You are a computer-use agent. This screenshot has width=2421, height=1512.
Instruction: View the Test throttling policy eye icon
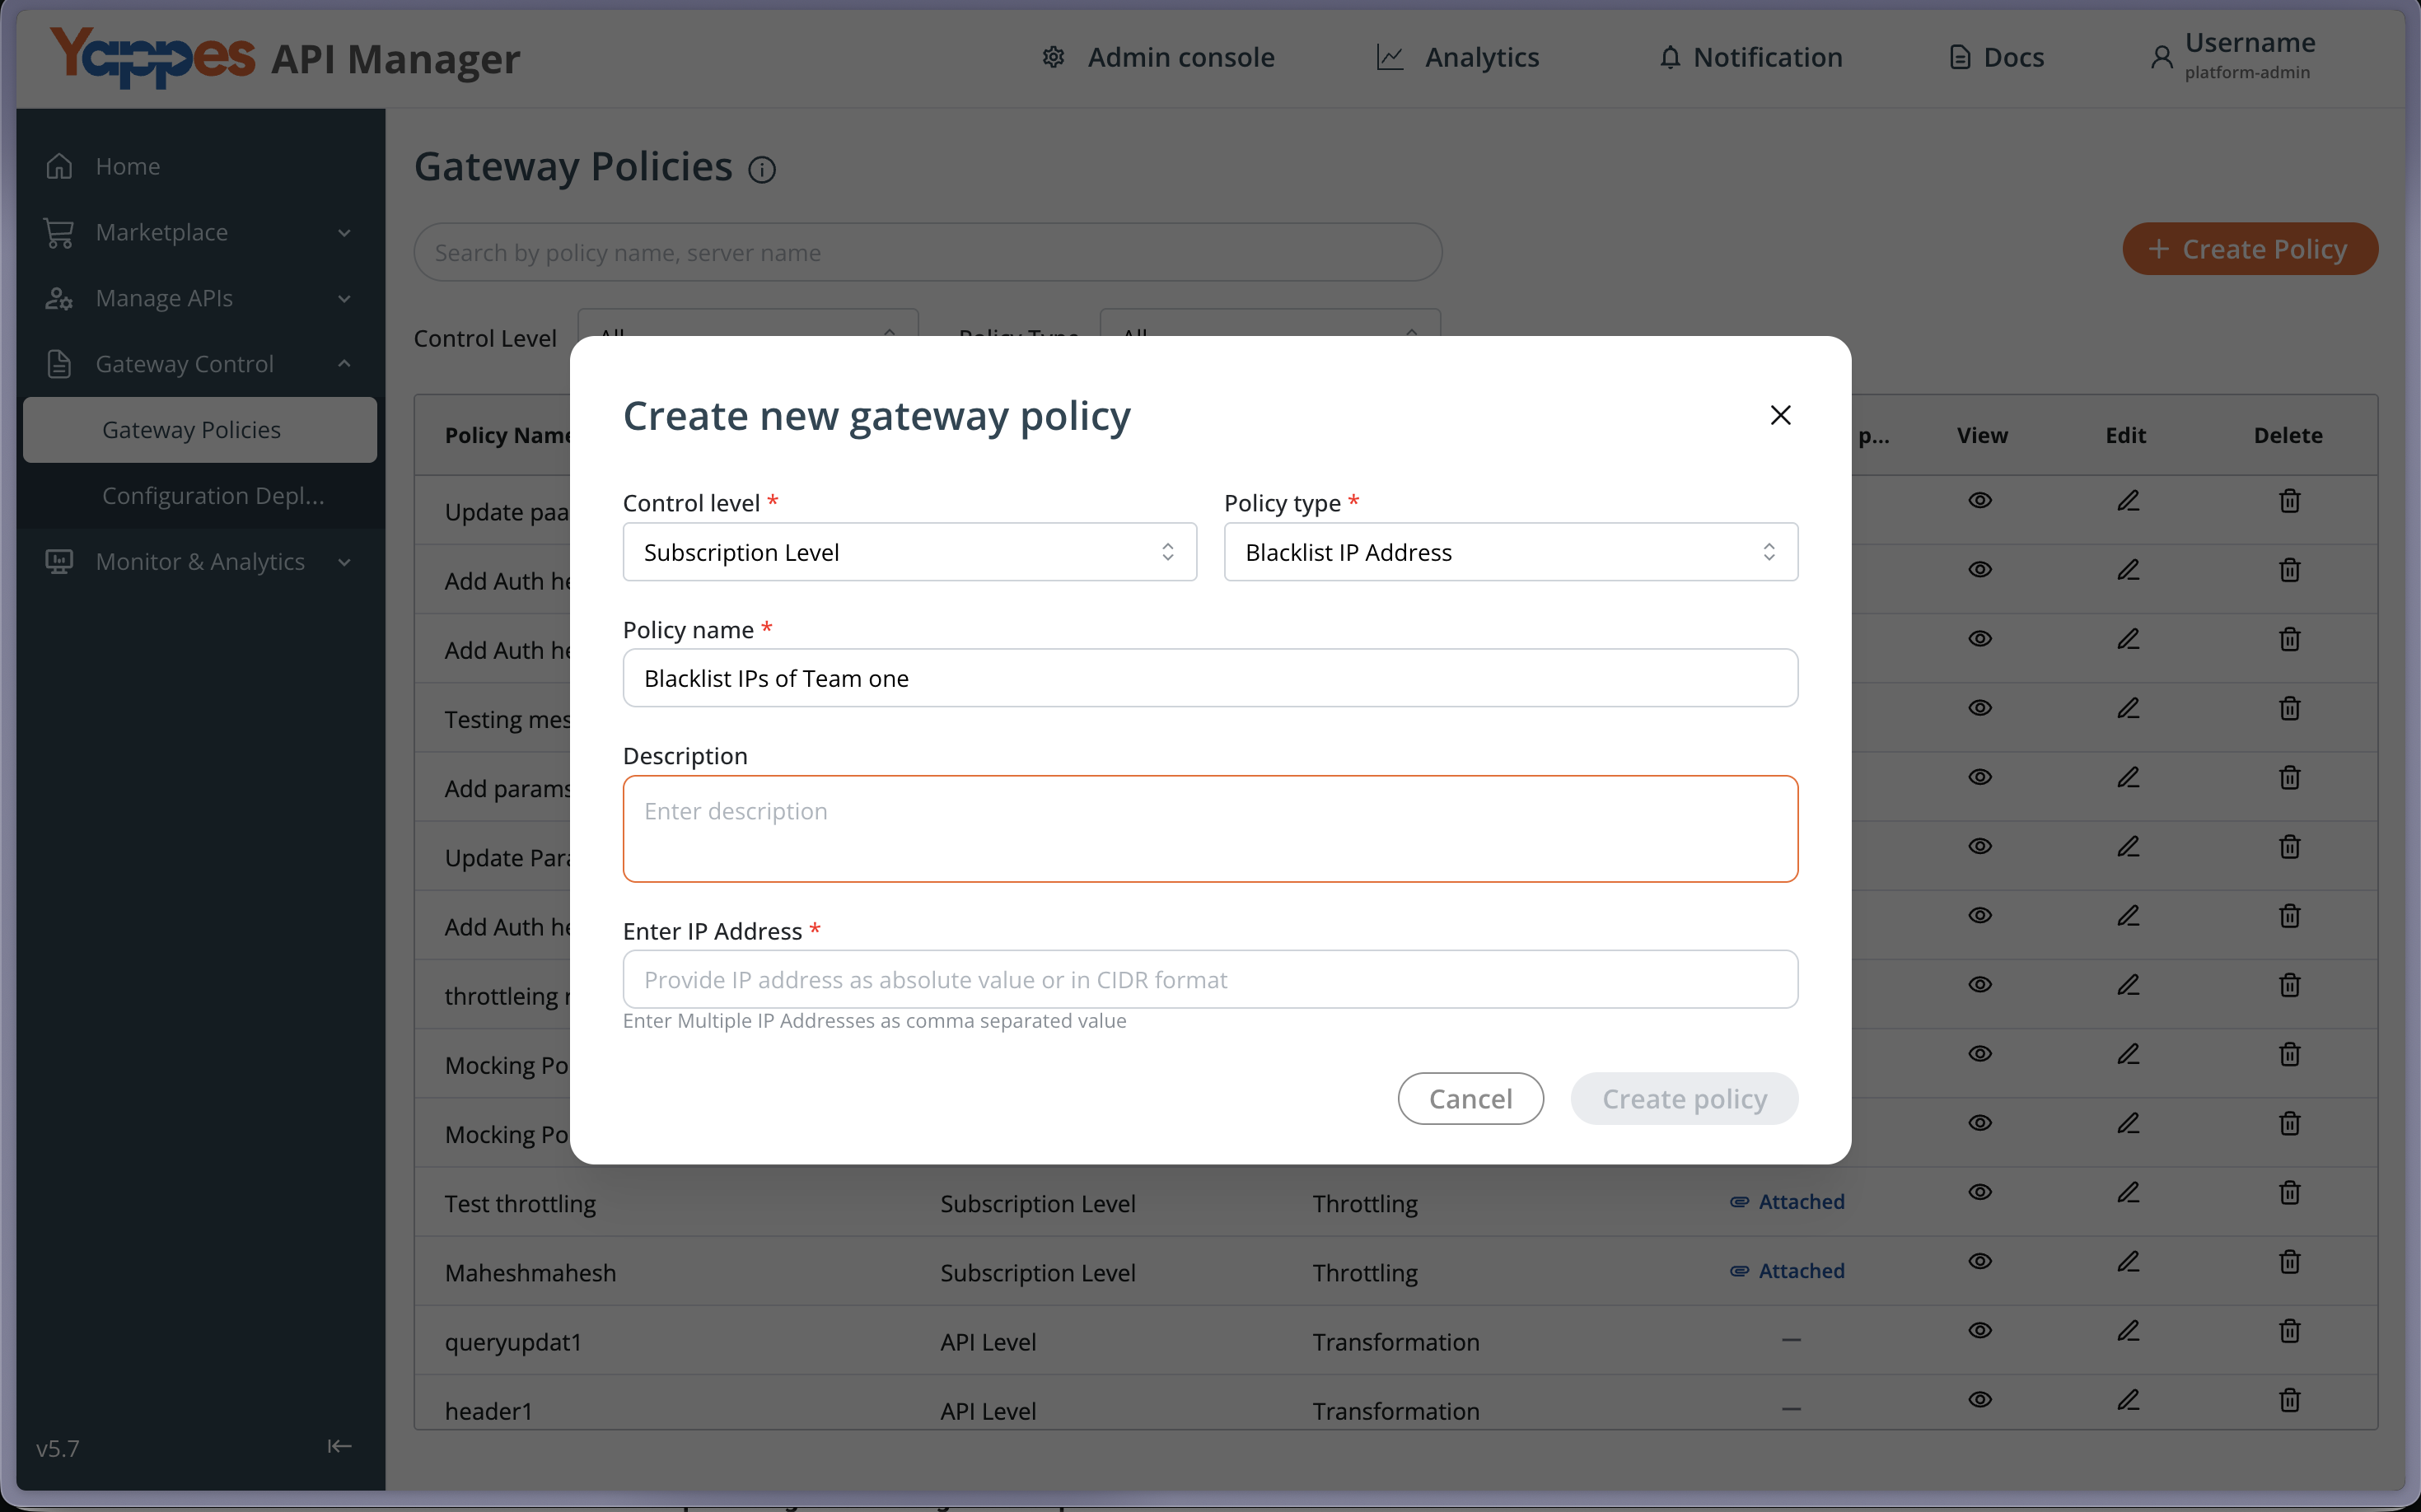point(1980,1192)
